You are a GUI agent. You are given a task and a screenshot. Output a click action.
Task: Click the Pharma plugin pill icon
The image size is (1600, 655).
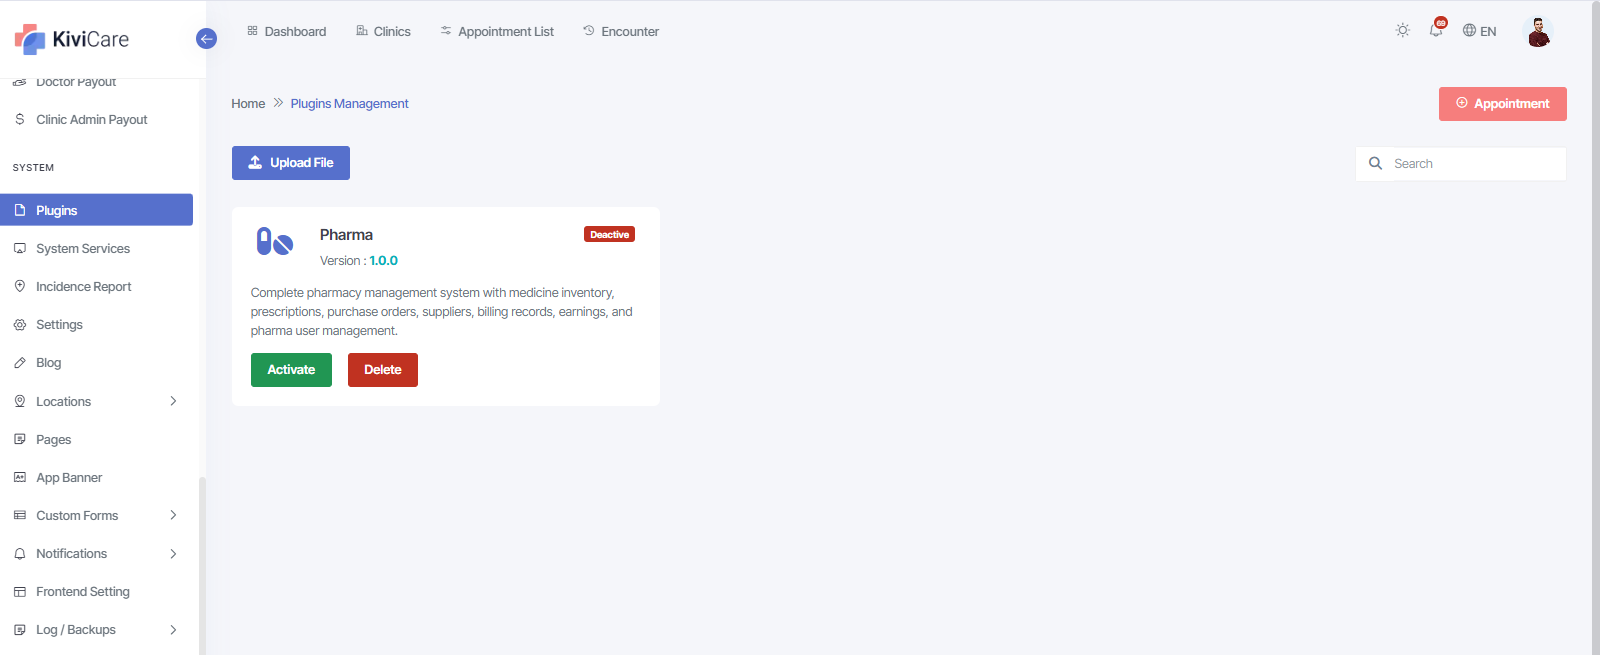tap(274, 241)
